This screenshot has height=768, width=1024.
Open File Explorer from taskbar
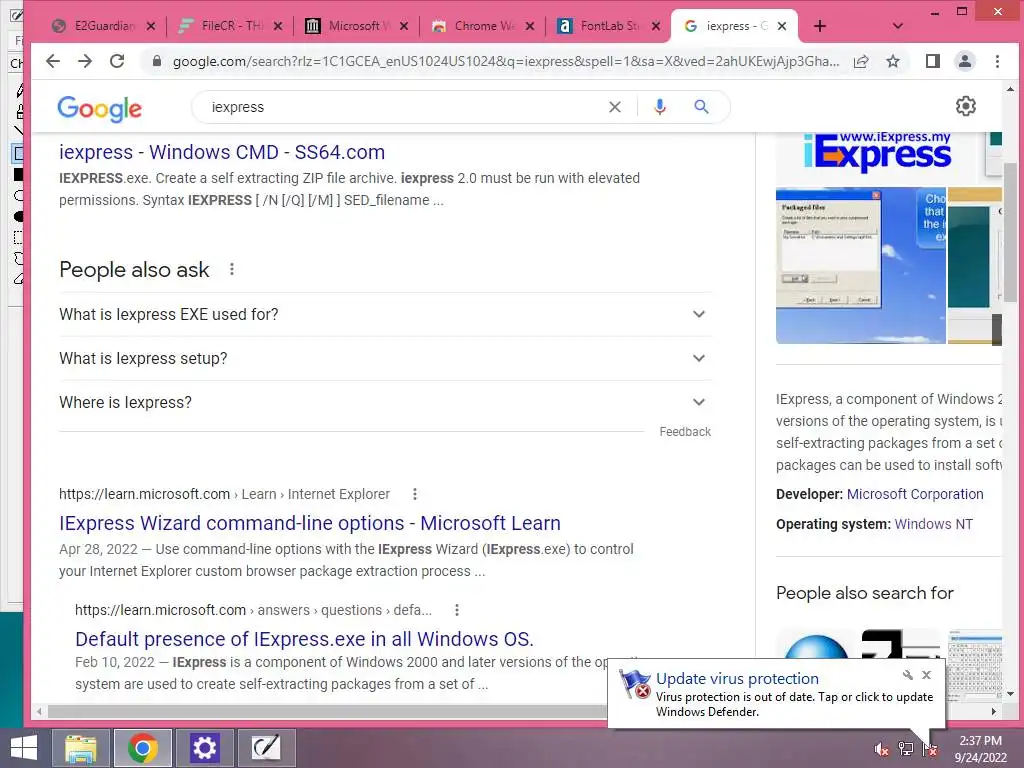pyautogui.click(x=80, y=748)
